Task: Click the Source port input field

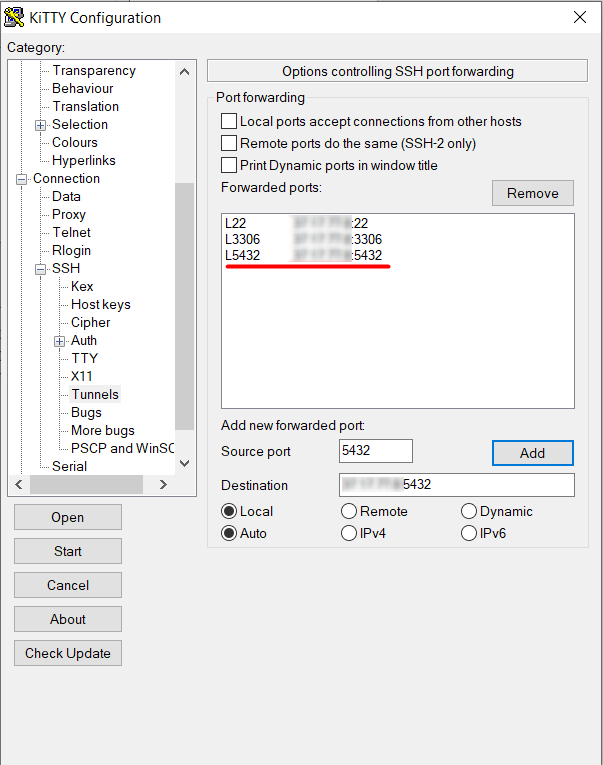Action: (x=376, y=451)
